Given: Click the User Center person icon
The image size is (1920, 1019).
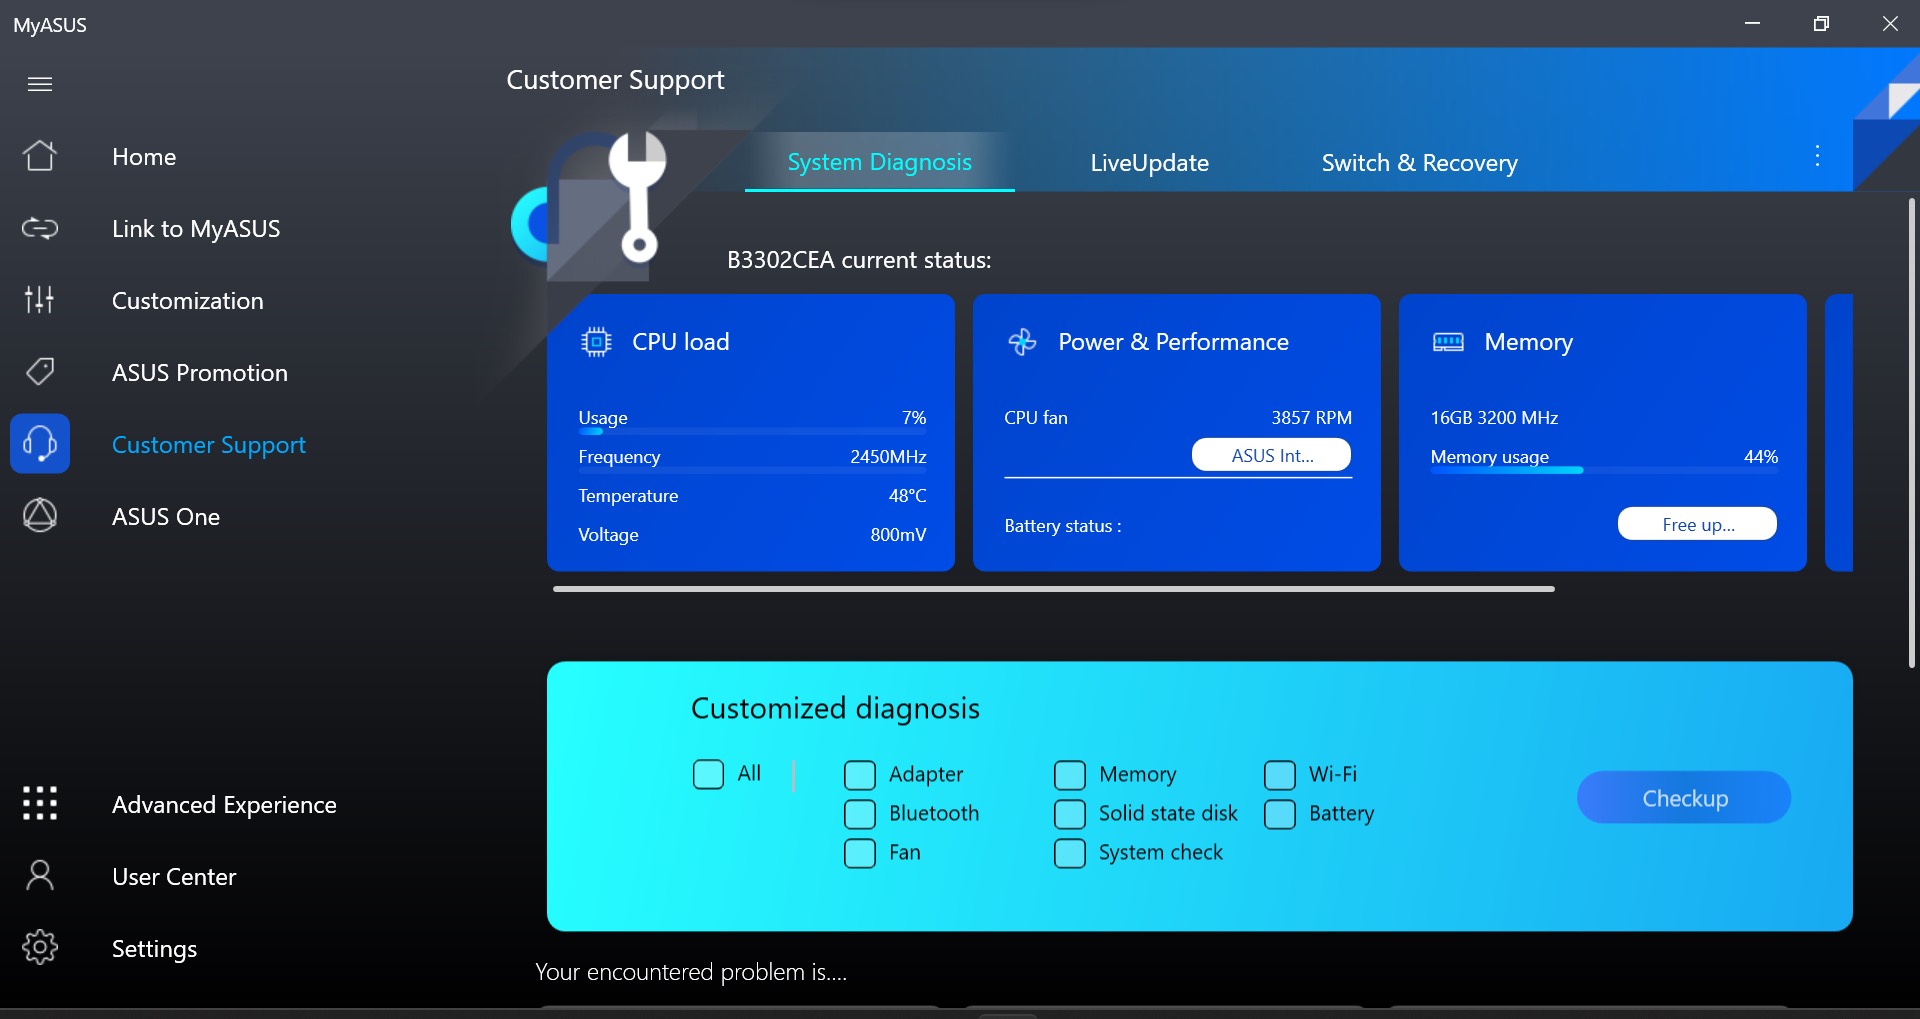Looking at the screenshot, I should tap(40, 875).
